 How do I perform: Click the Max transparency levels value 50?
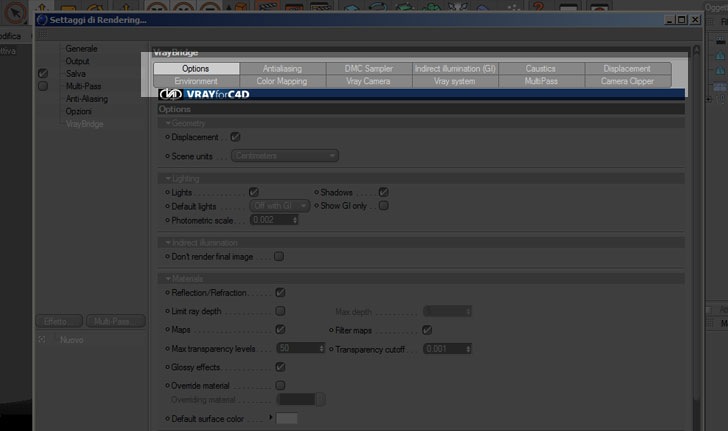[x=298, y=348]
